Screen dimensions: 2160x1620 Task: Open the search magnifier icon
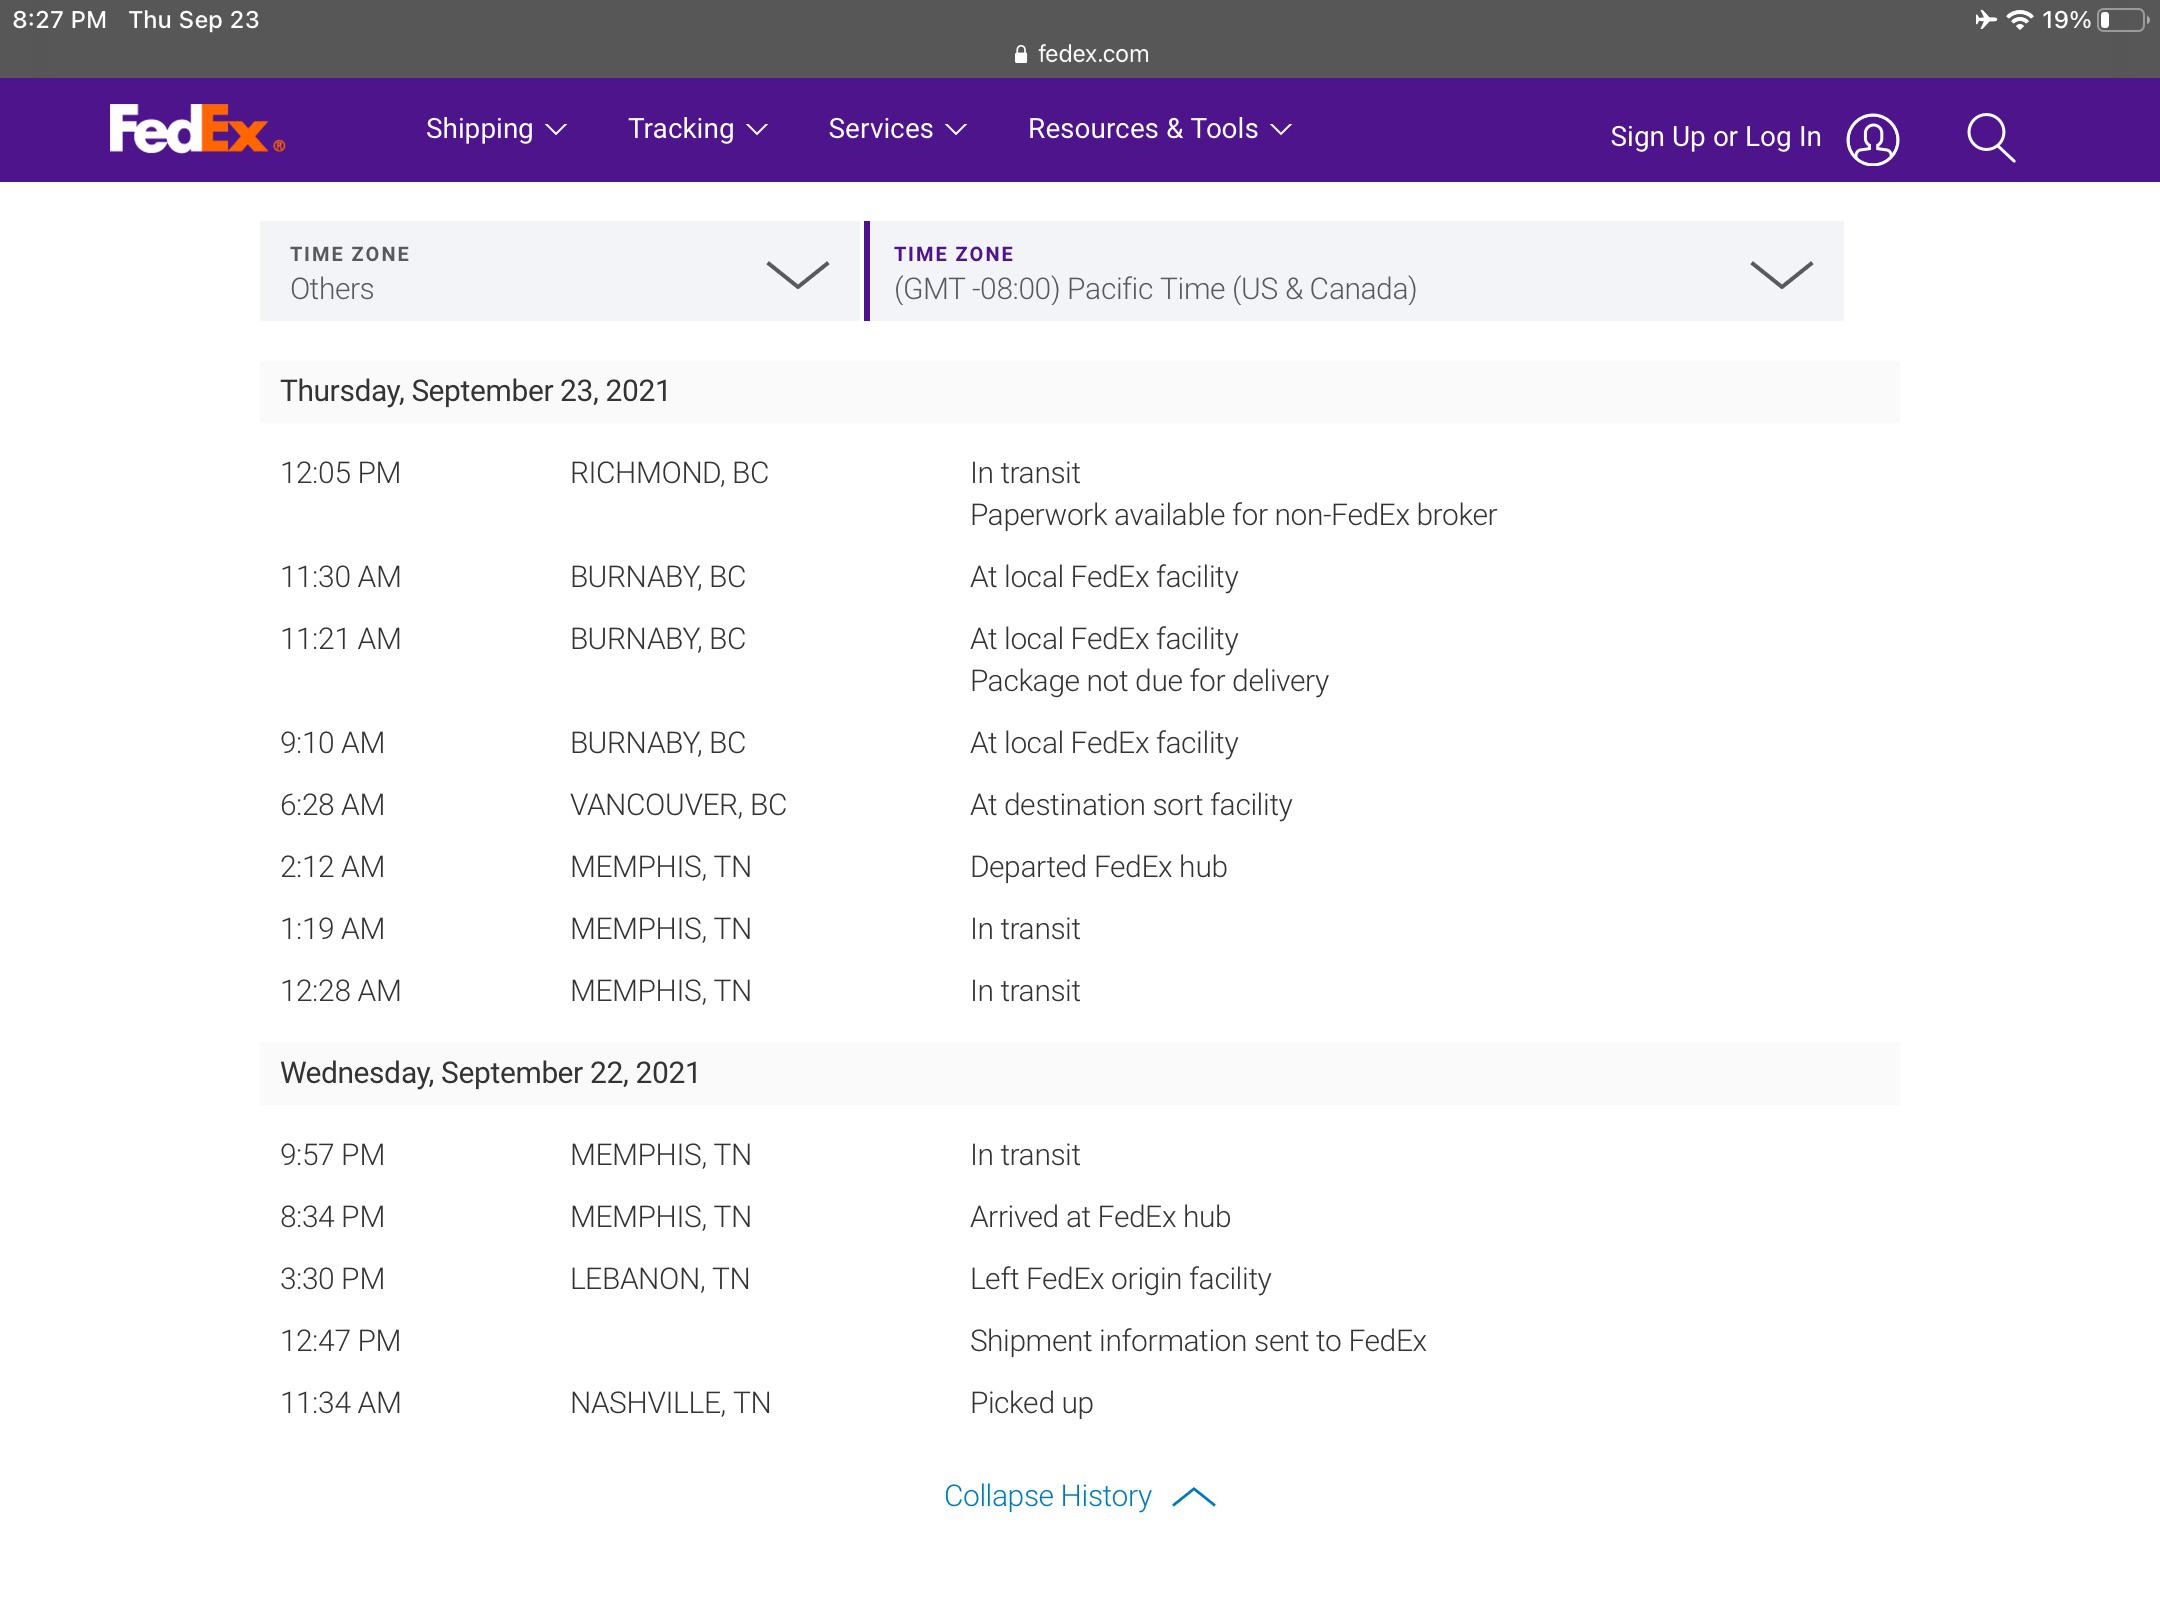[1991, 138]
